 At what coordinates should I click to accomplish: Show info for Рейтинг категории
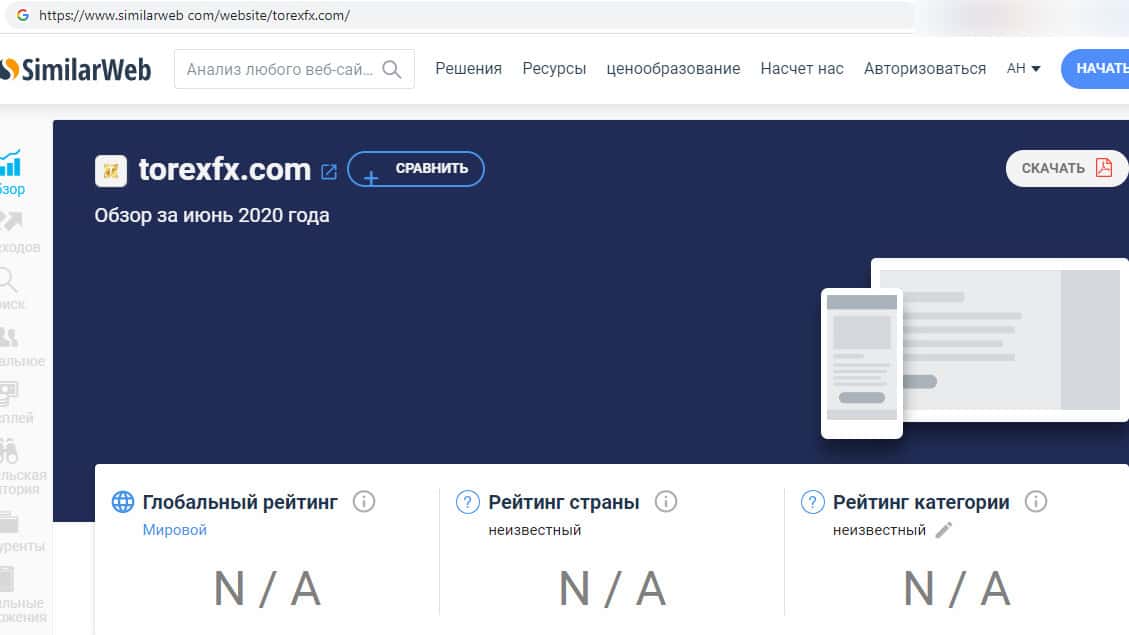coord(1035,501)
